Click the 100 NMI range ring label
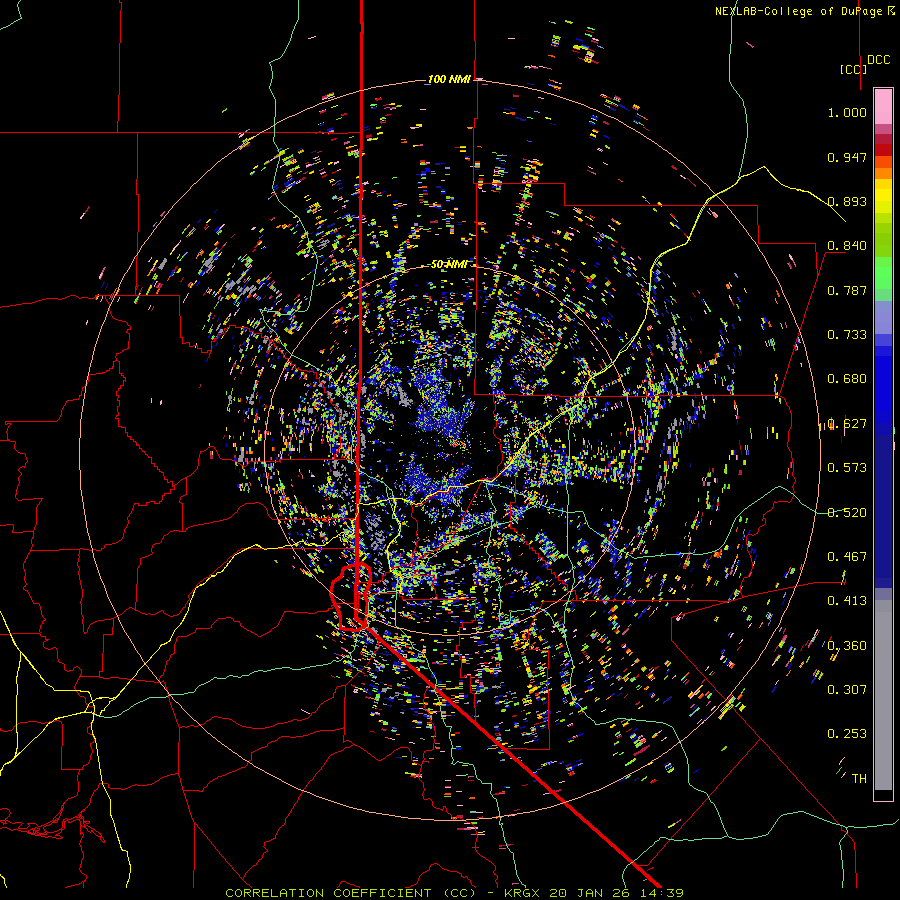Screen dimensions: 900x900 [449, 79]
